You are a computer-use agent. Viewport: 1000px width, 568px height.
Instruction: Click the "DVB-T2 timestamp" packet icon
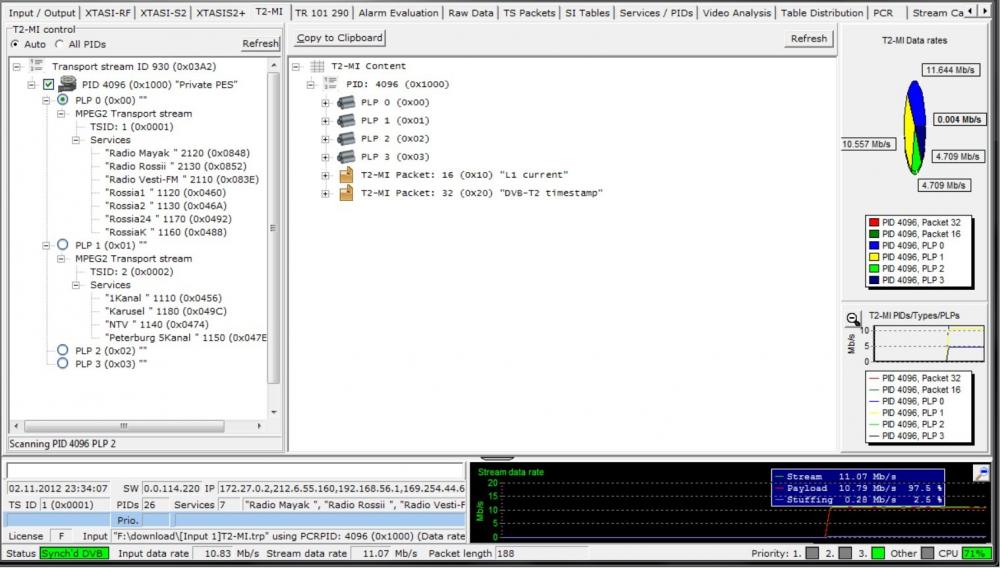[x=346, y=193]
